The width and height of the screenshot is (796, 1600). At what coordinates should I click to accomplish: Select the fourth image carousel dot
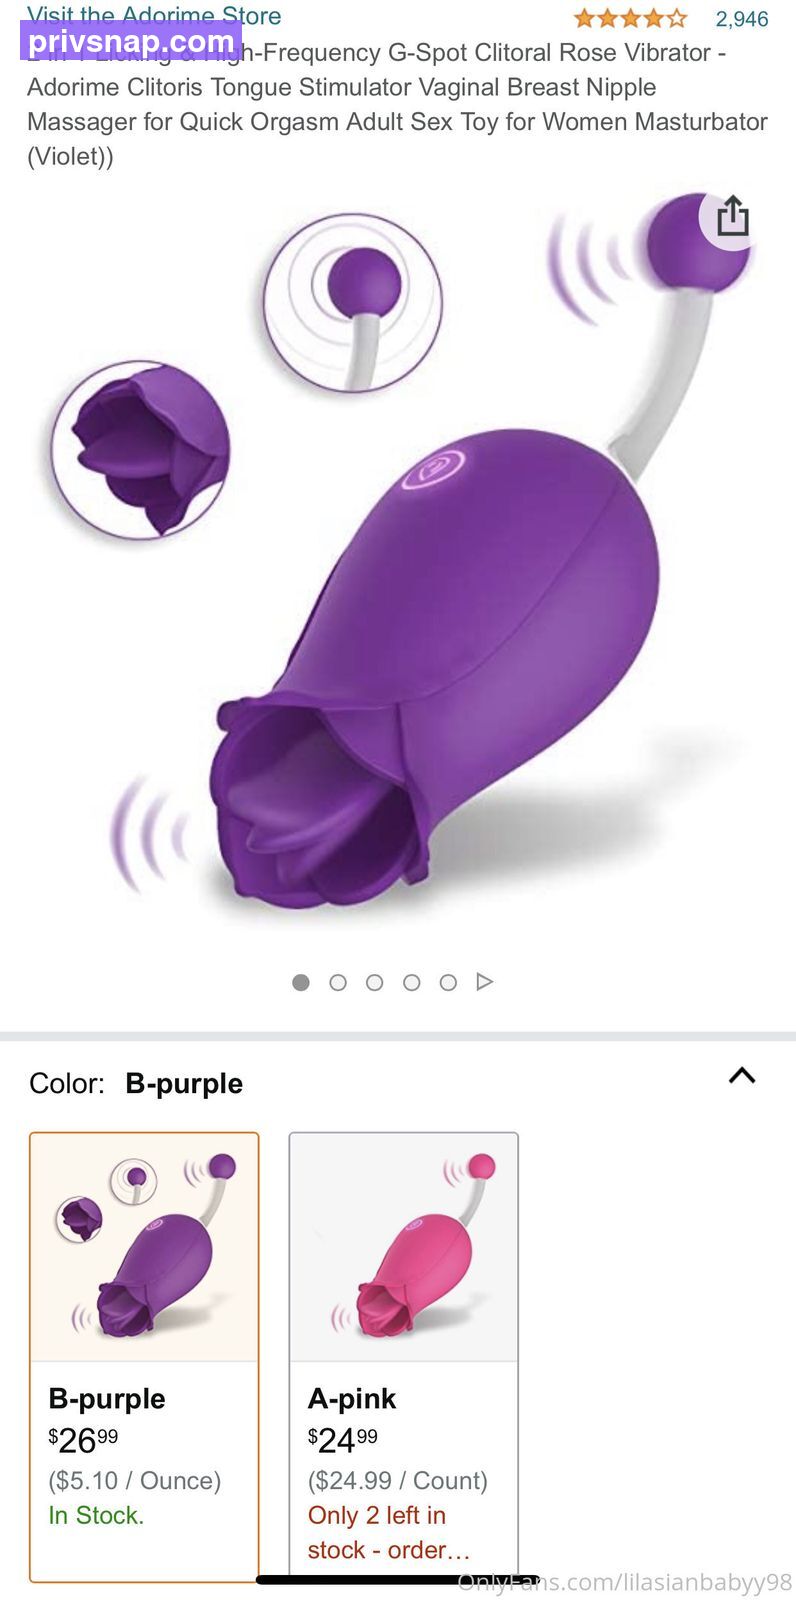[411, 982]
